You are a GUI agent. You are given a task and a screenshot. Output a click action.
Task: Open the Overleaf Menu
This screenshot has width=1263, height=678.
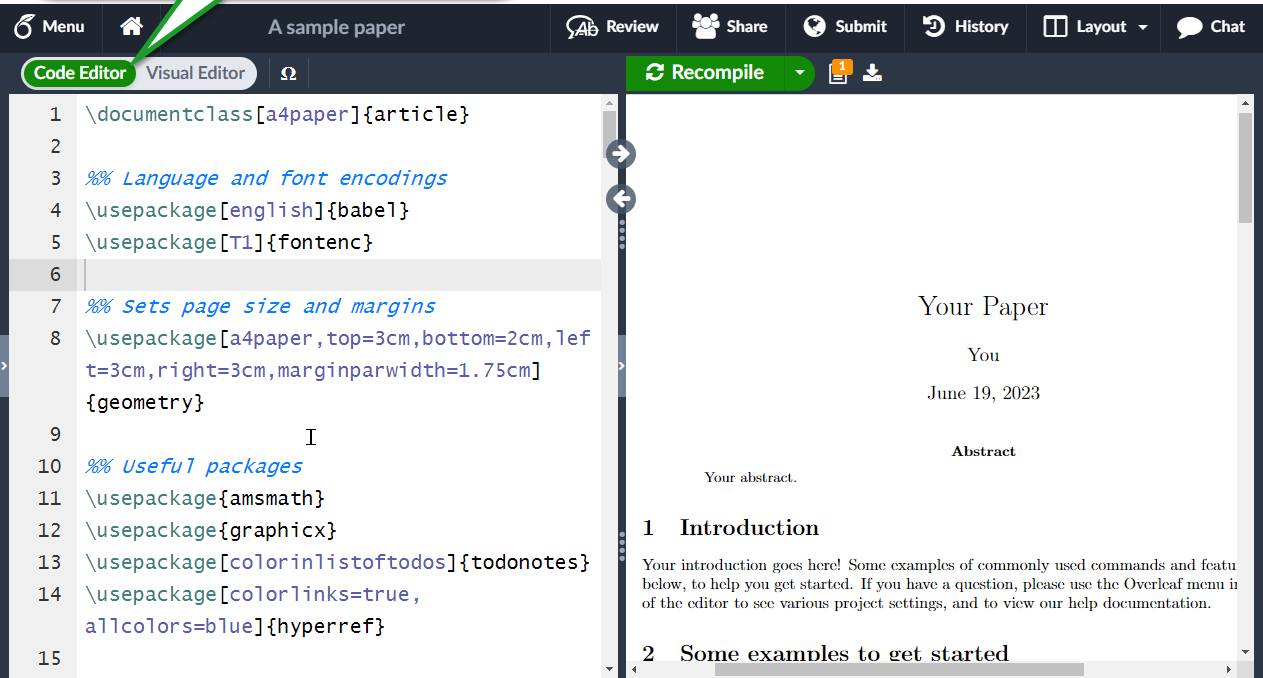point(49,27)
